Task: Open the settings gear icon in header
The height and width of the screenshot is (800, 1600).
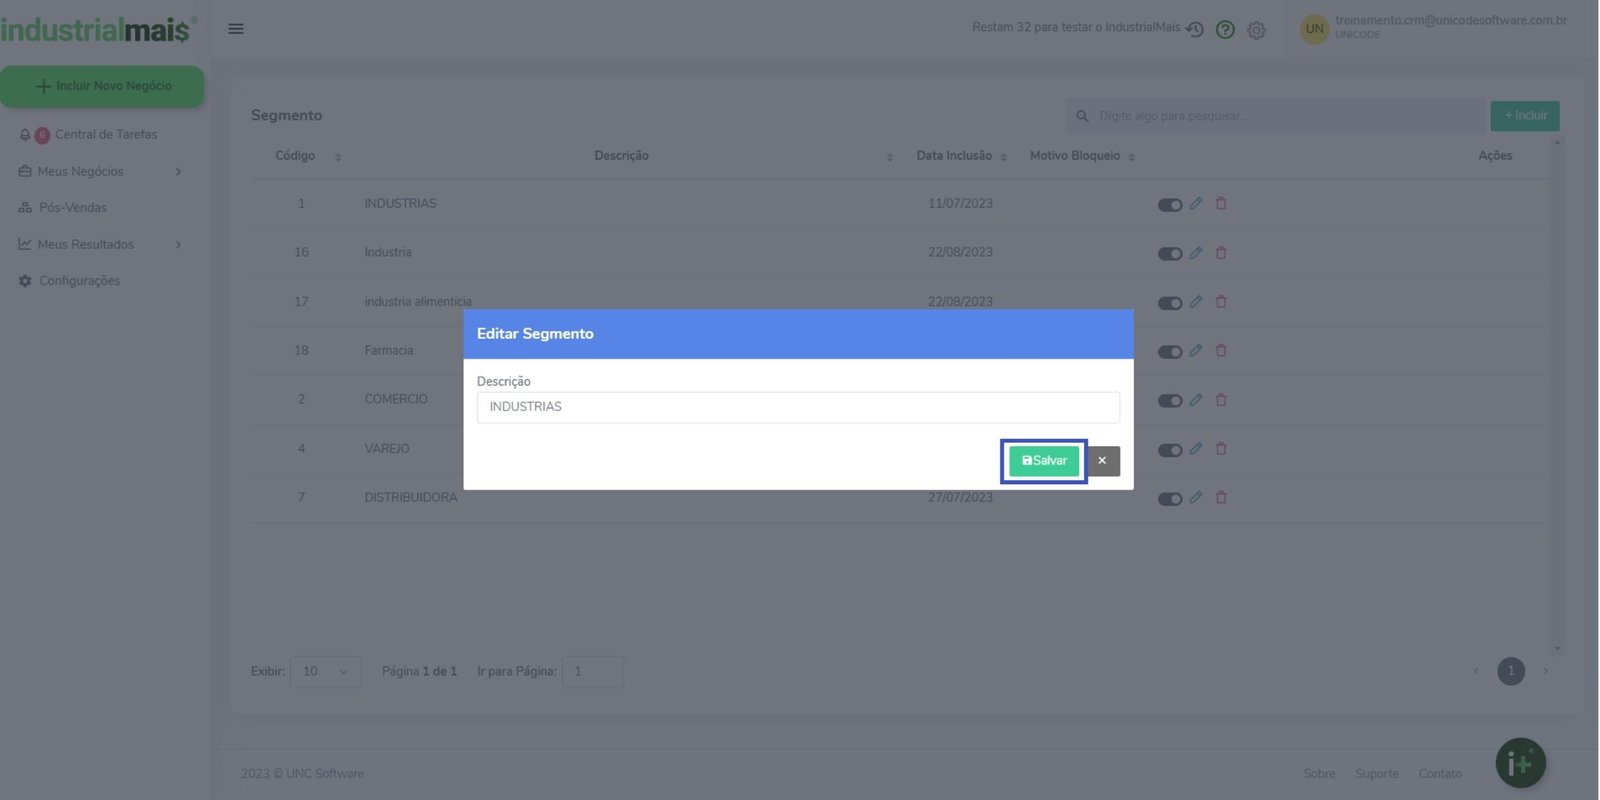Action: (1256, 30)
